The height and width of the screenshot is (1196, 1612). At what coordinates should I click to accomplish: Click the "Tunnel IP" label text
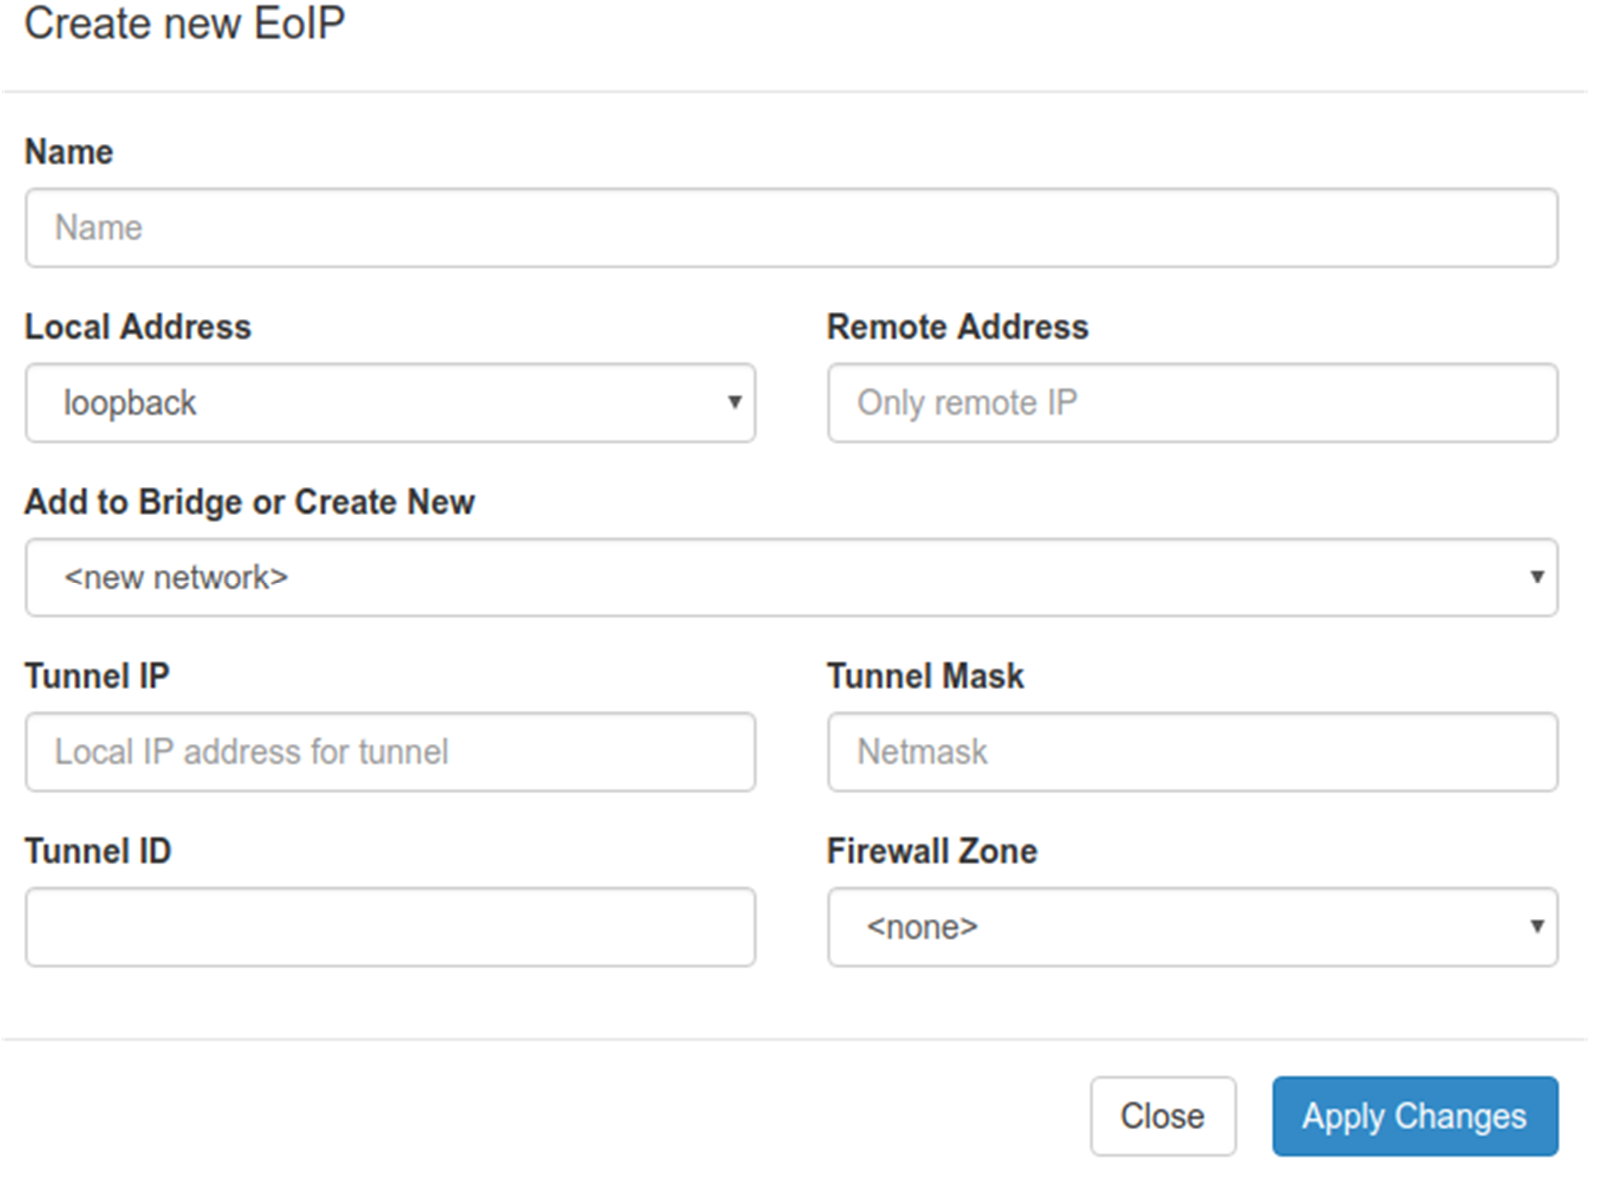tap(97, 676)
